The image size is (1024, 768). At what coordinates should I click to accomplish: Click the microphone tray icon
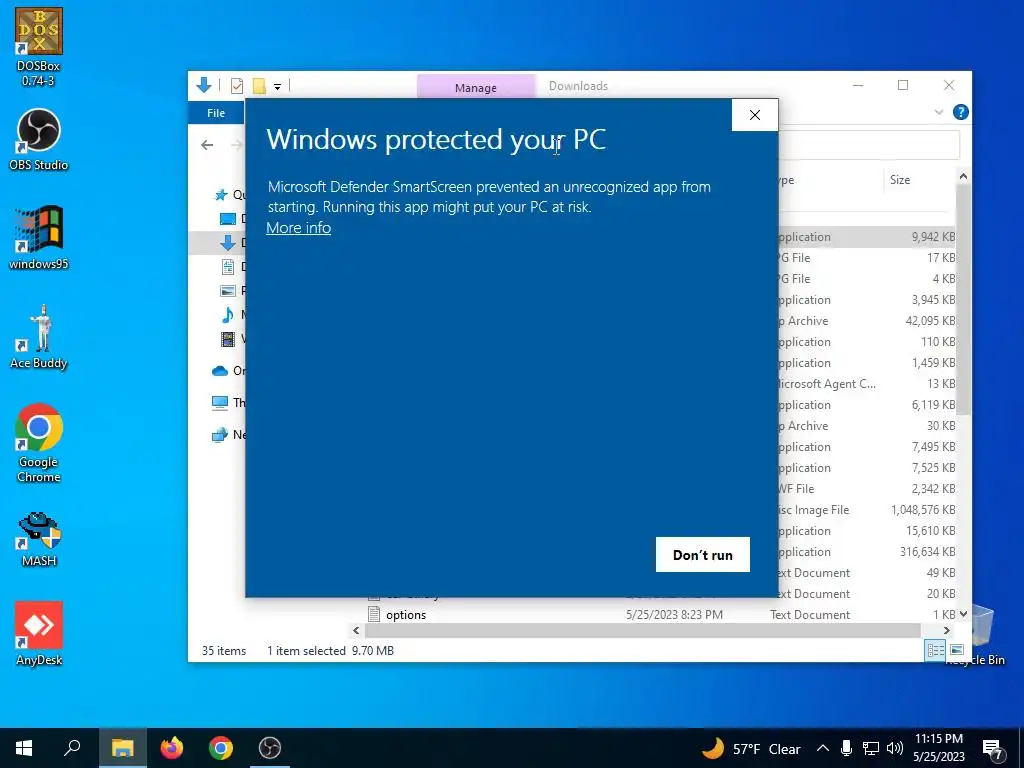point(846,748)
